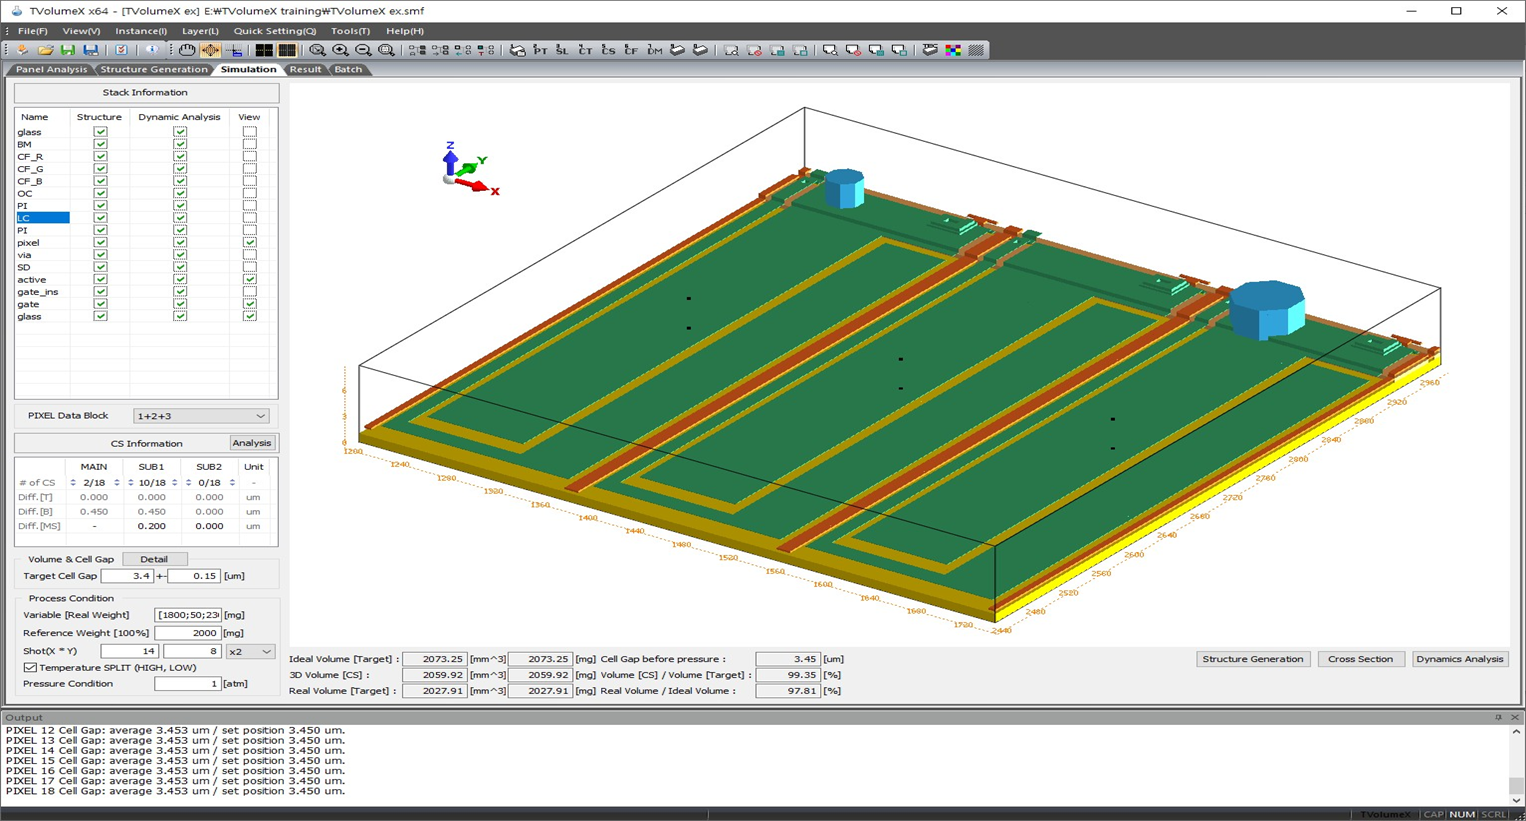Click the Dynamics Analysis button

click(x=1460, y=659)
